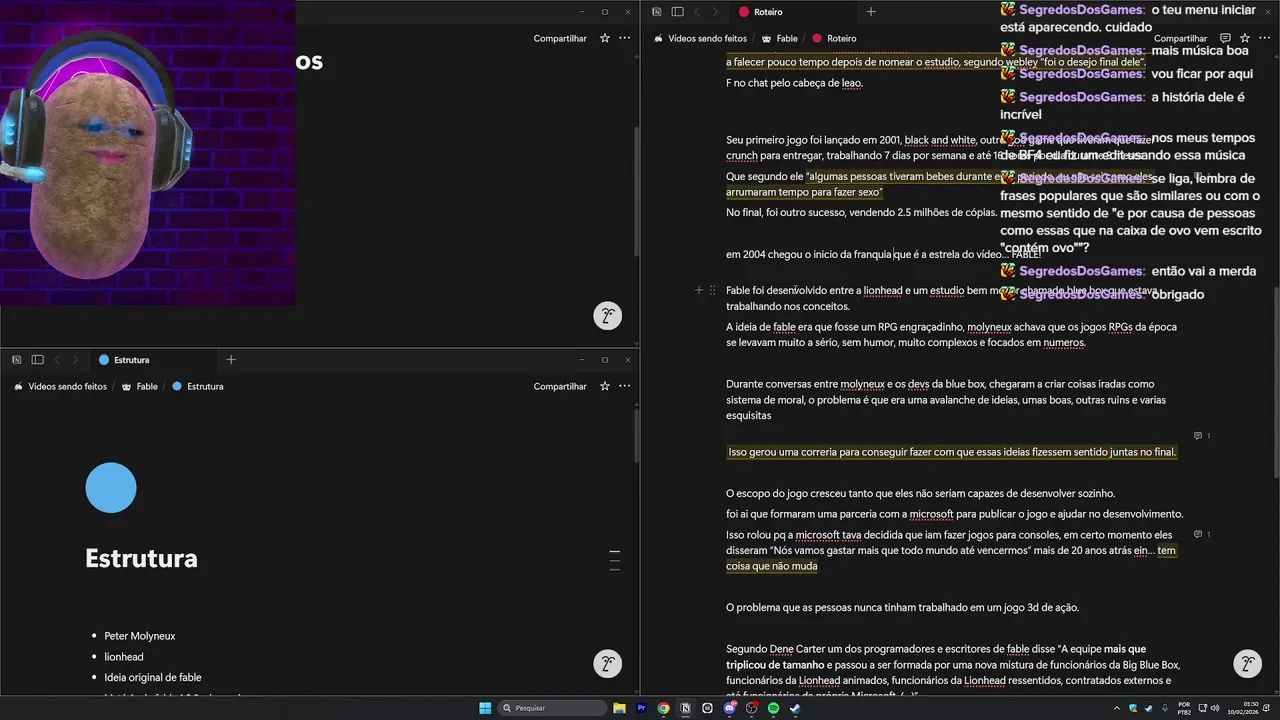Go back in Estrutura window
Image resolution: width=1280 pixels, height=720 pixels.
(57, 360)
